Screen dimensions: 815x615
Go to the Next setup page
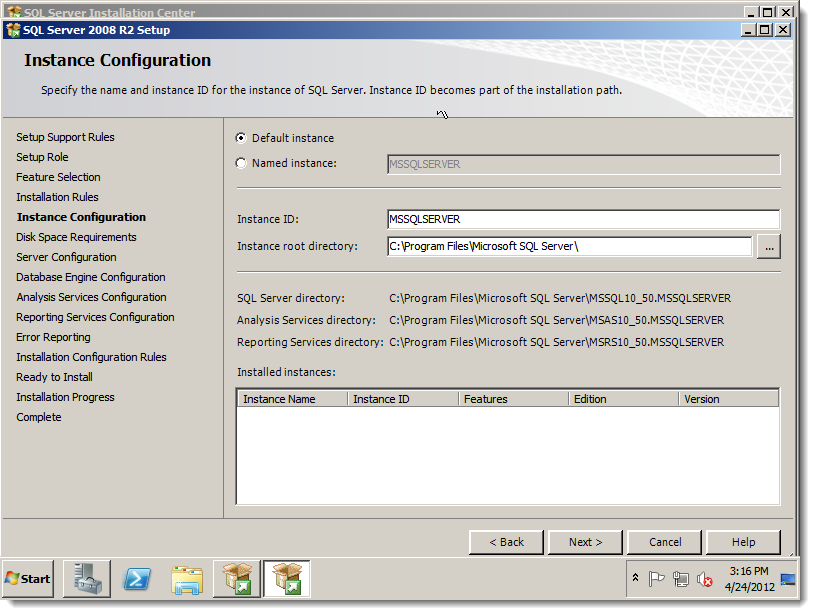tap(585, 542)
